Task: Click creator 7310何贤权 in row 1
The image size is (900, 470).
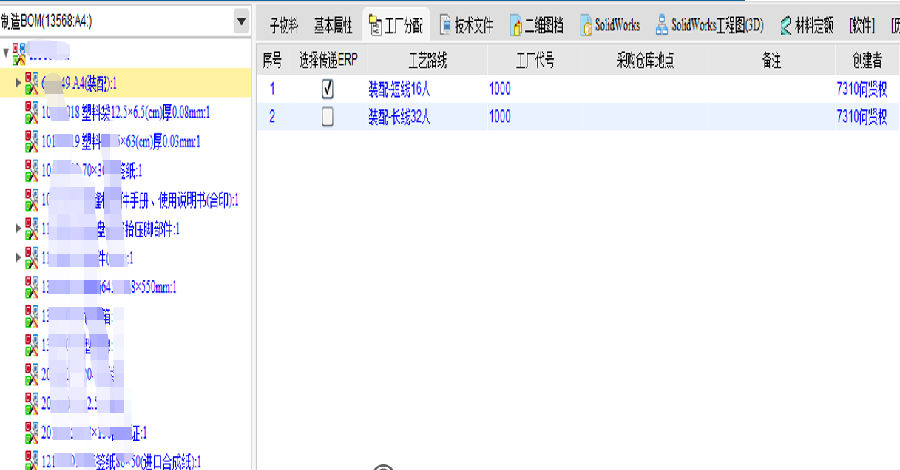Action: (862, 89)
